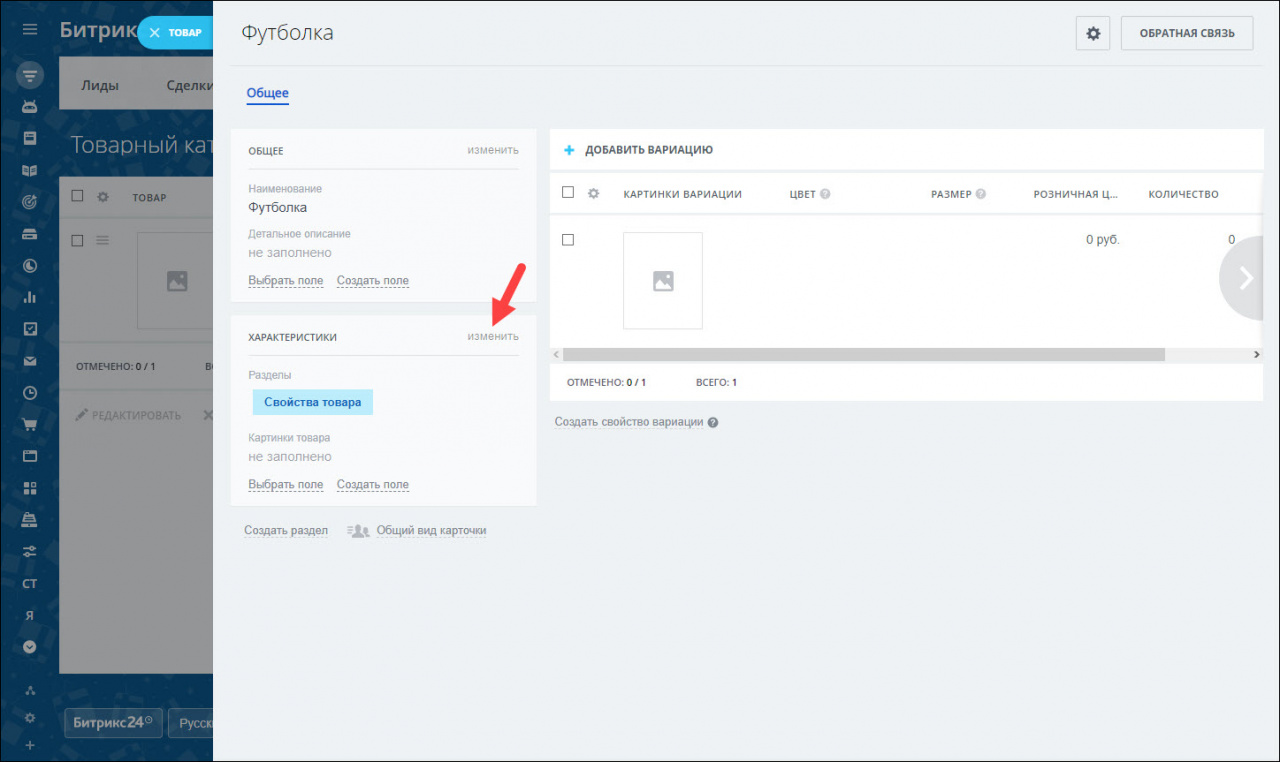Open gear icon in background catalog header
This screenshot has height=762, width=1280.
(x=102, y=197)
